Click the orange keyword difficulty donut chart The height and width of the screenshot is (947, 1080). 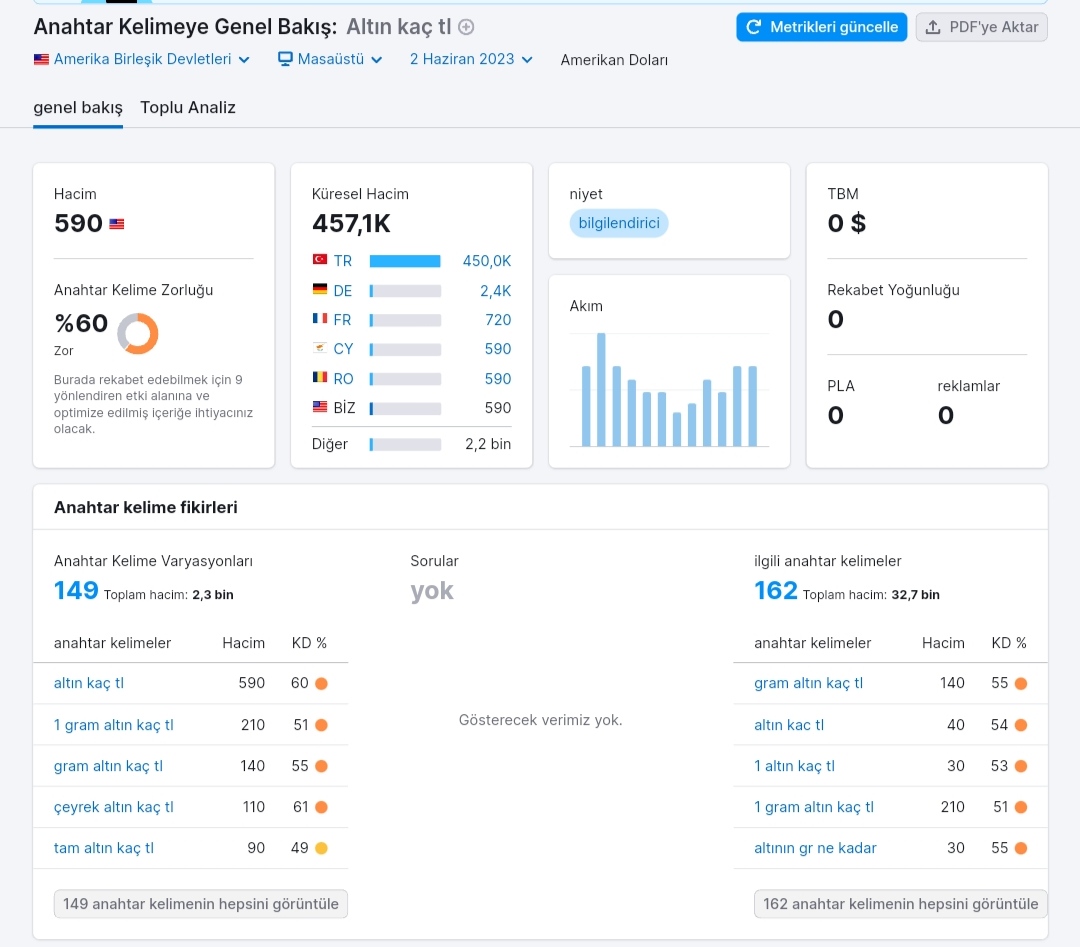138,333
